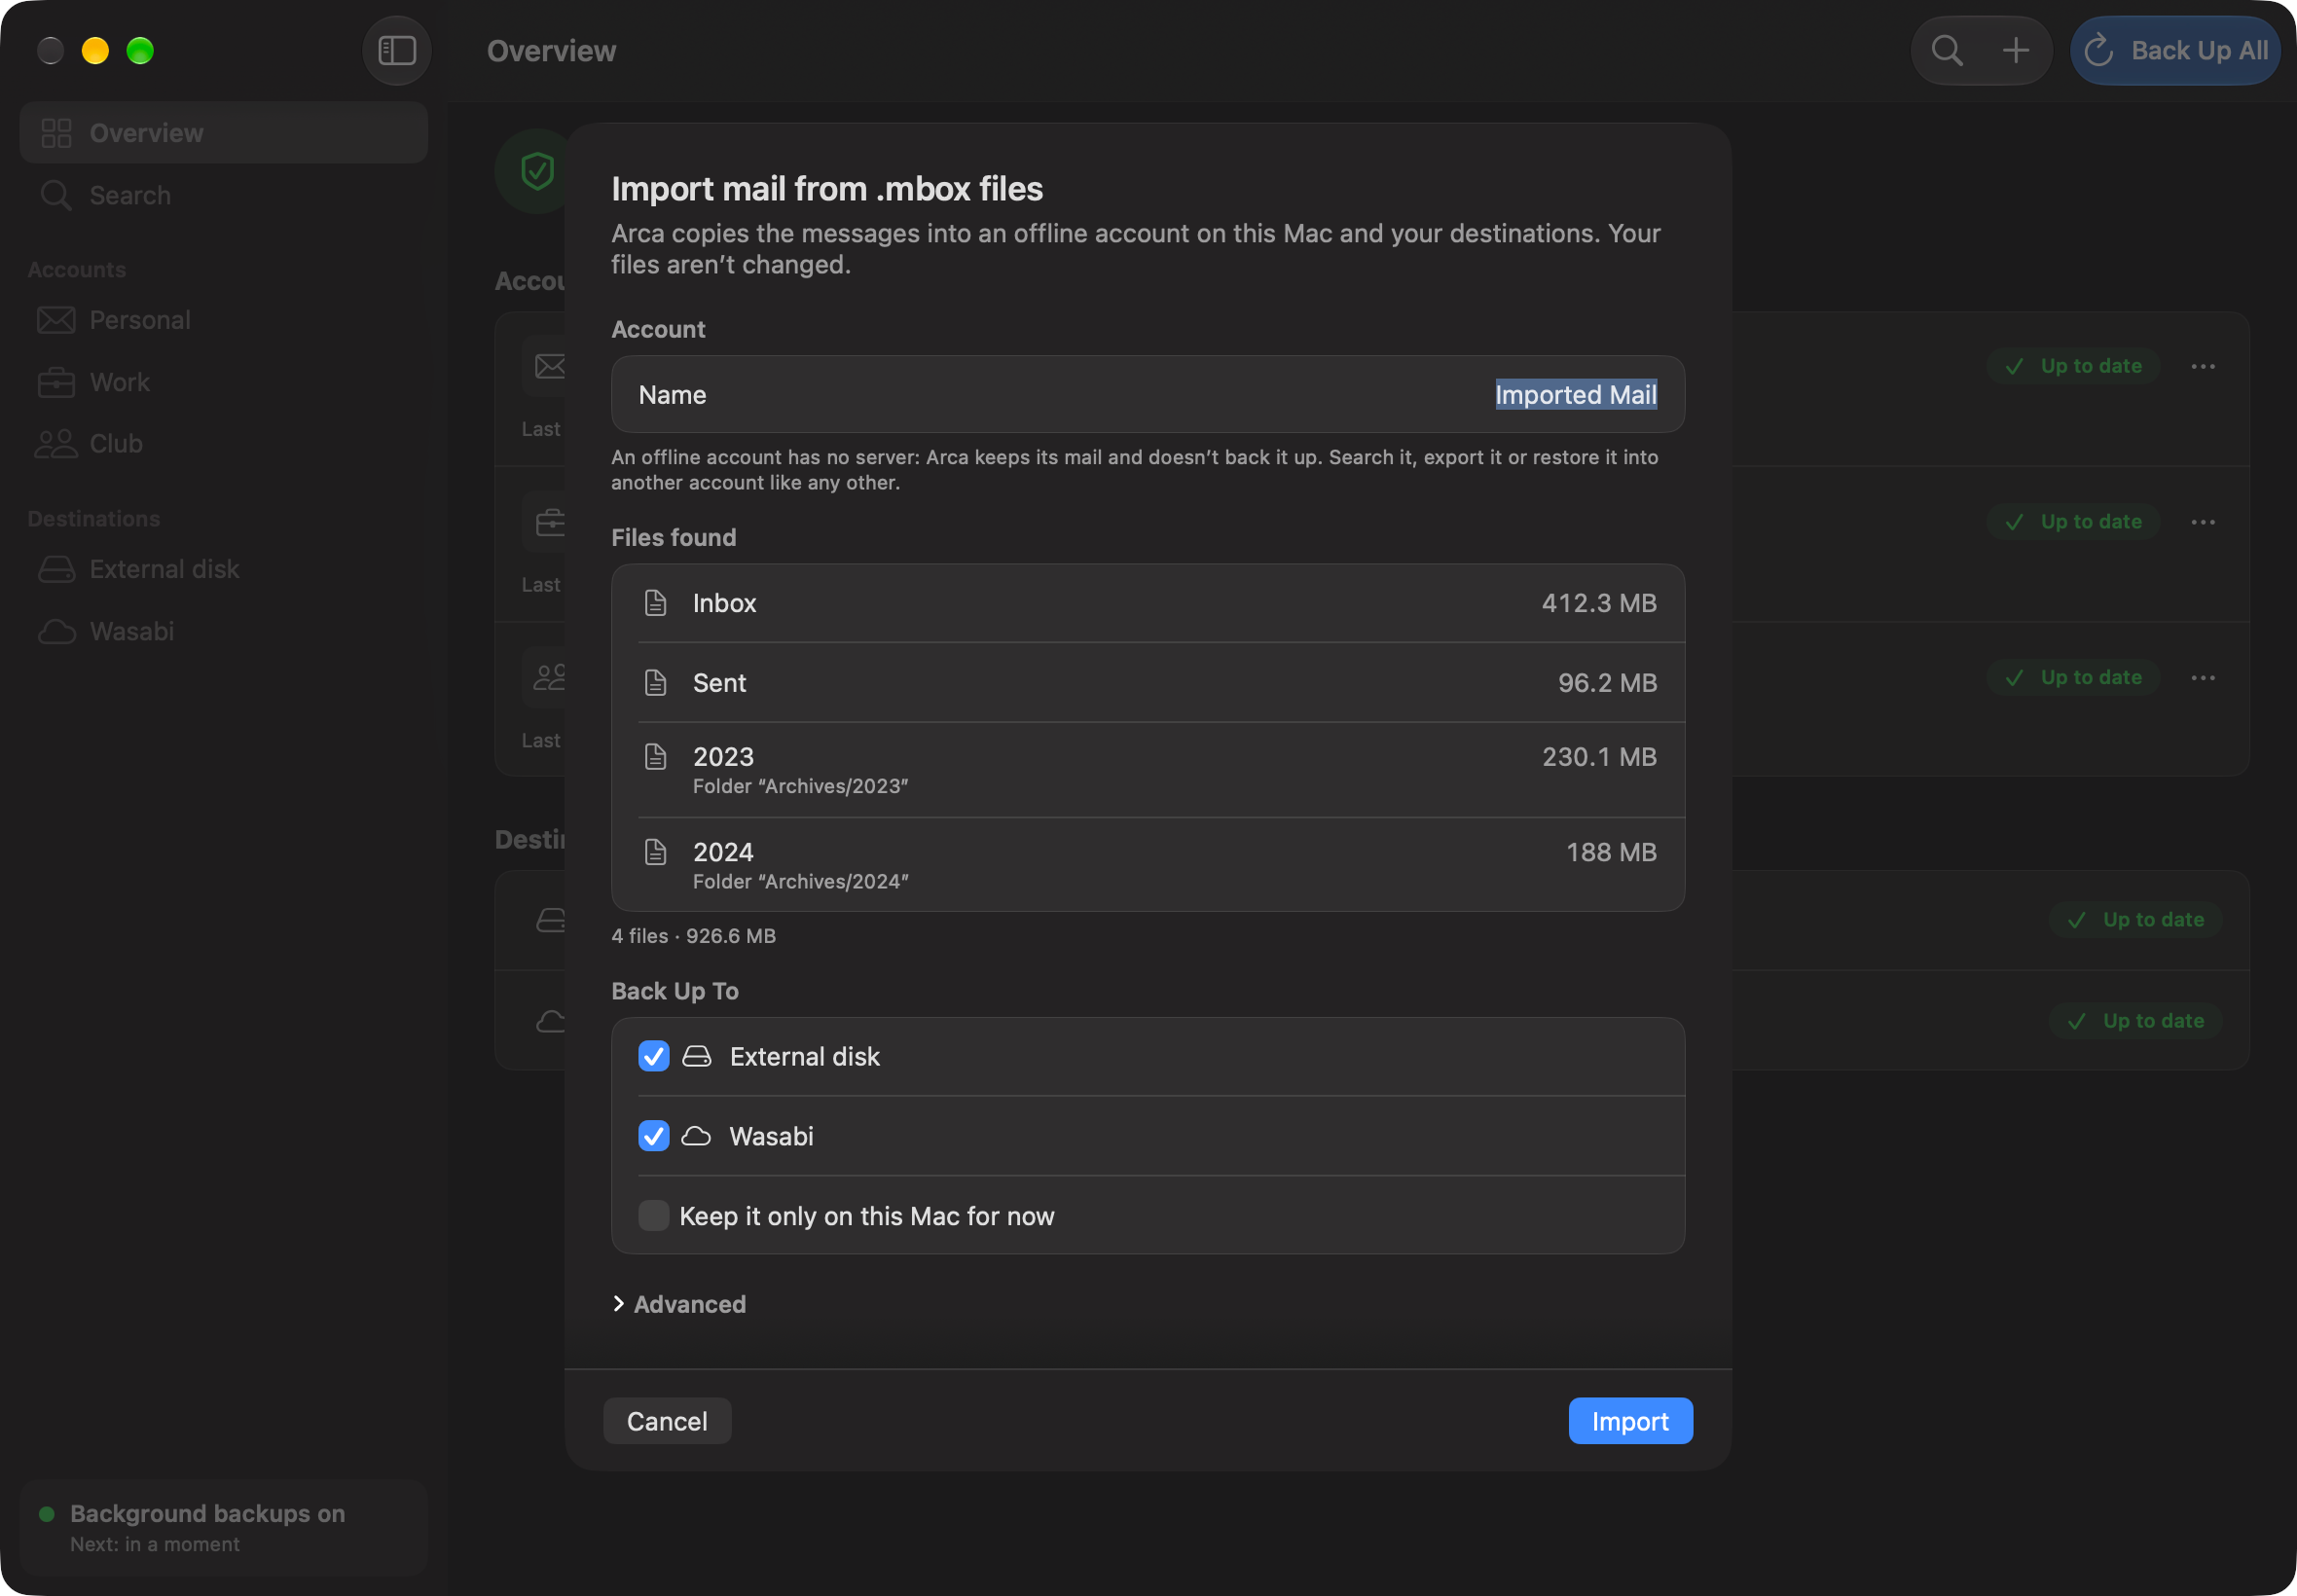Open the Work account in sidebar
Image resolution: width=2297 pixels, height=1596 pixels.
224,382
